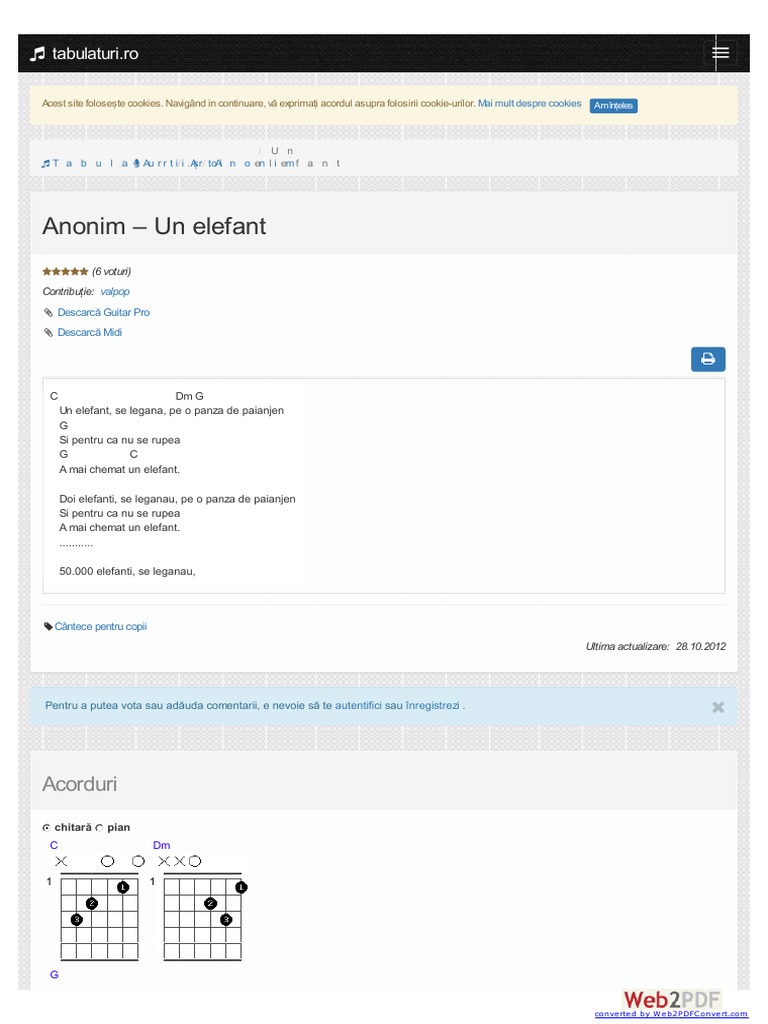The image size is (768, 1024).
Task: Click the C chord diagram
Action: point(96,907)
